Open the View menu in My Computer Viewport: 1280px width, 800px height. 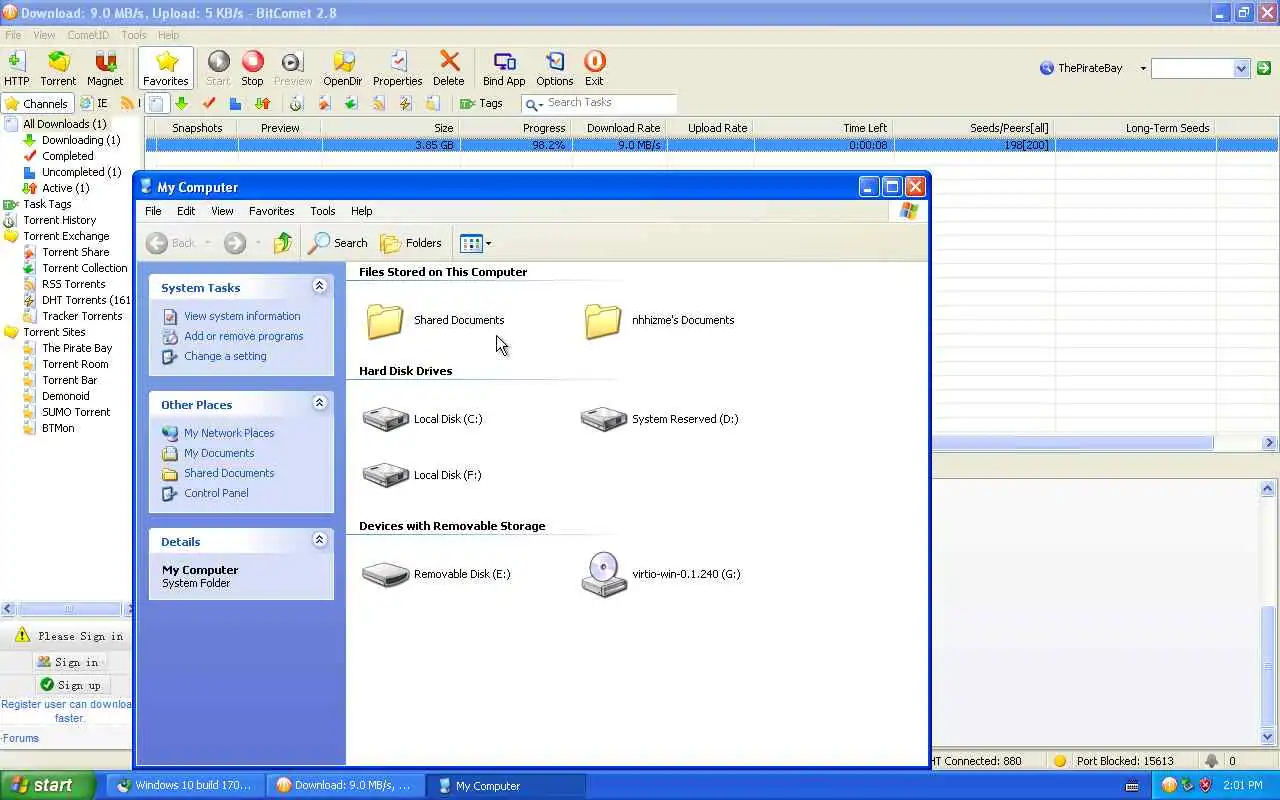(222, 211)
